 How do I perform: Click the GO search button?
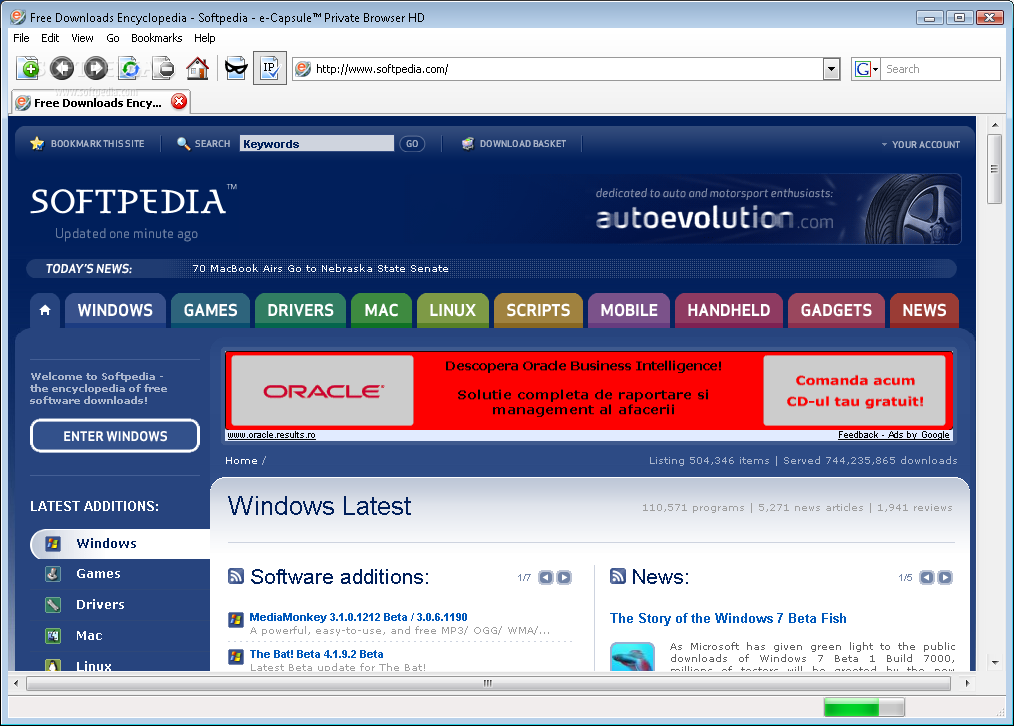(x=412, y=144)
